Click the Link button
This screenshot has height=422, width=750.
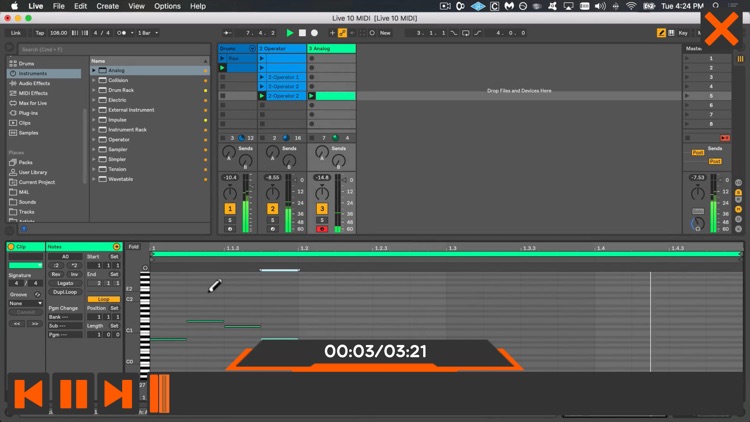coord(16,33)
